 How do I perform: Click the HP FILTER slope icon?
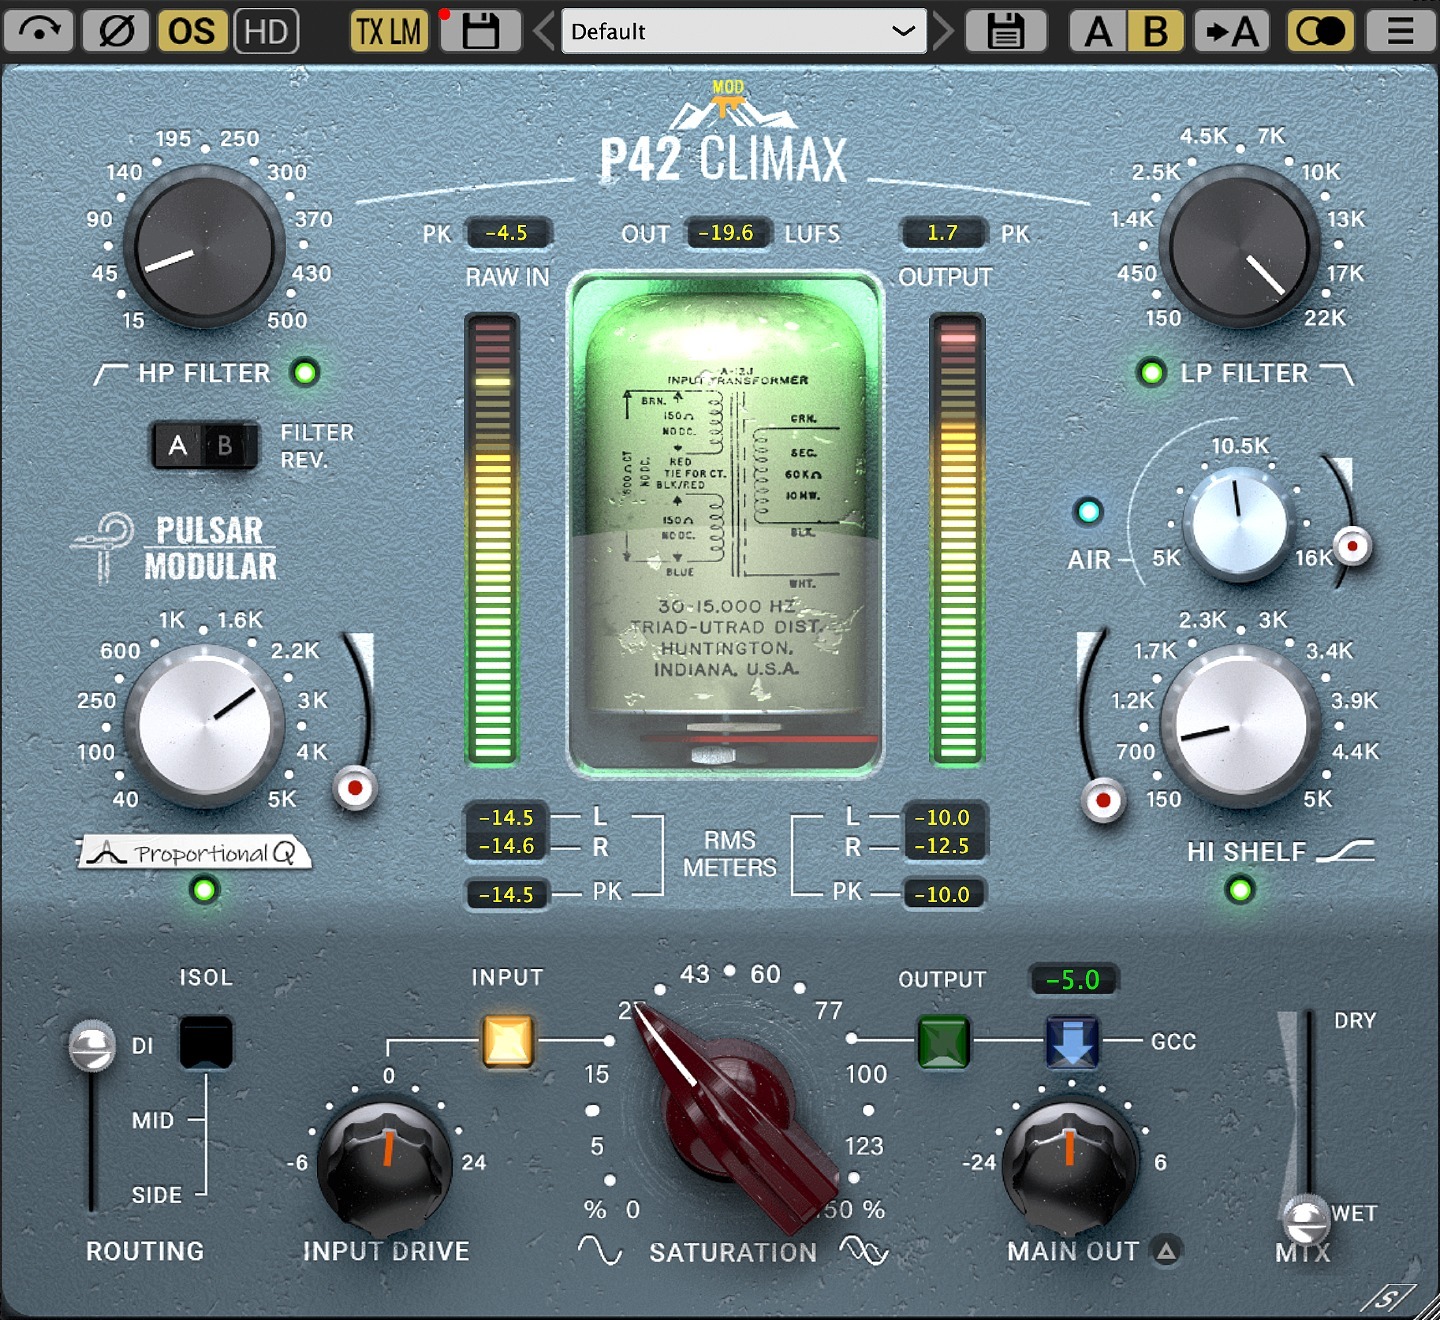point(110,373)
